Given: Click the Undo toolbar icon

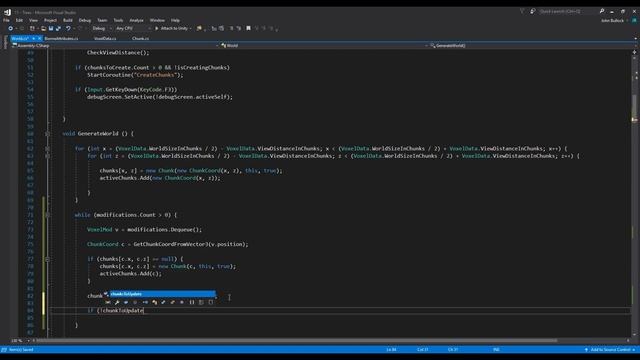Looking at the screenshot, I should (x=68, y=29).
